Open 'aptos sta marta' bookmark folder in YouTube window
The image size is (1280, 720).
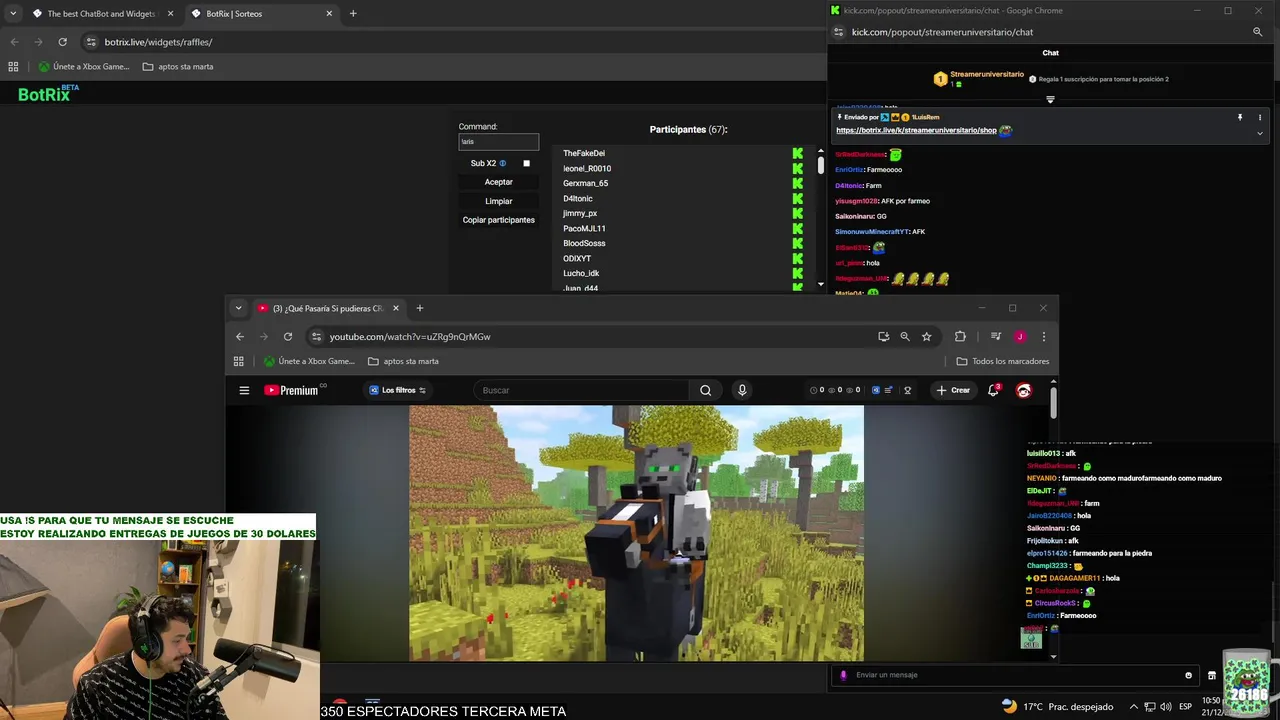point(403,361)
